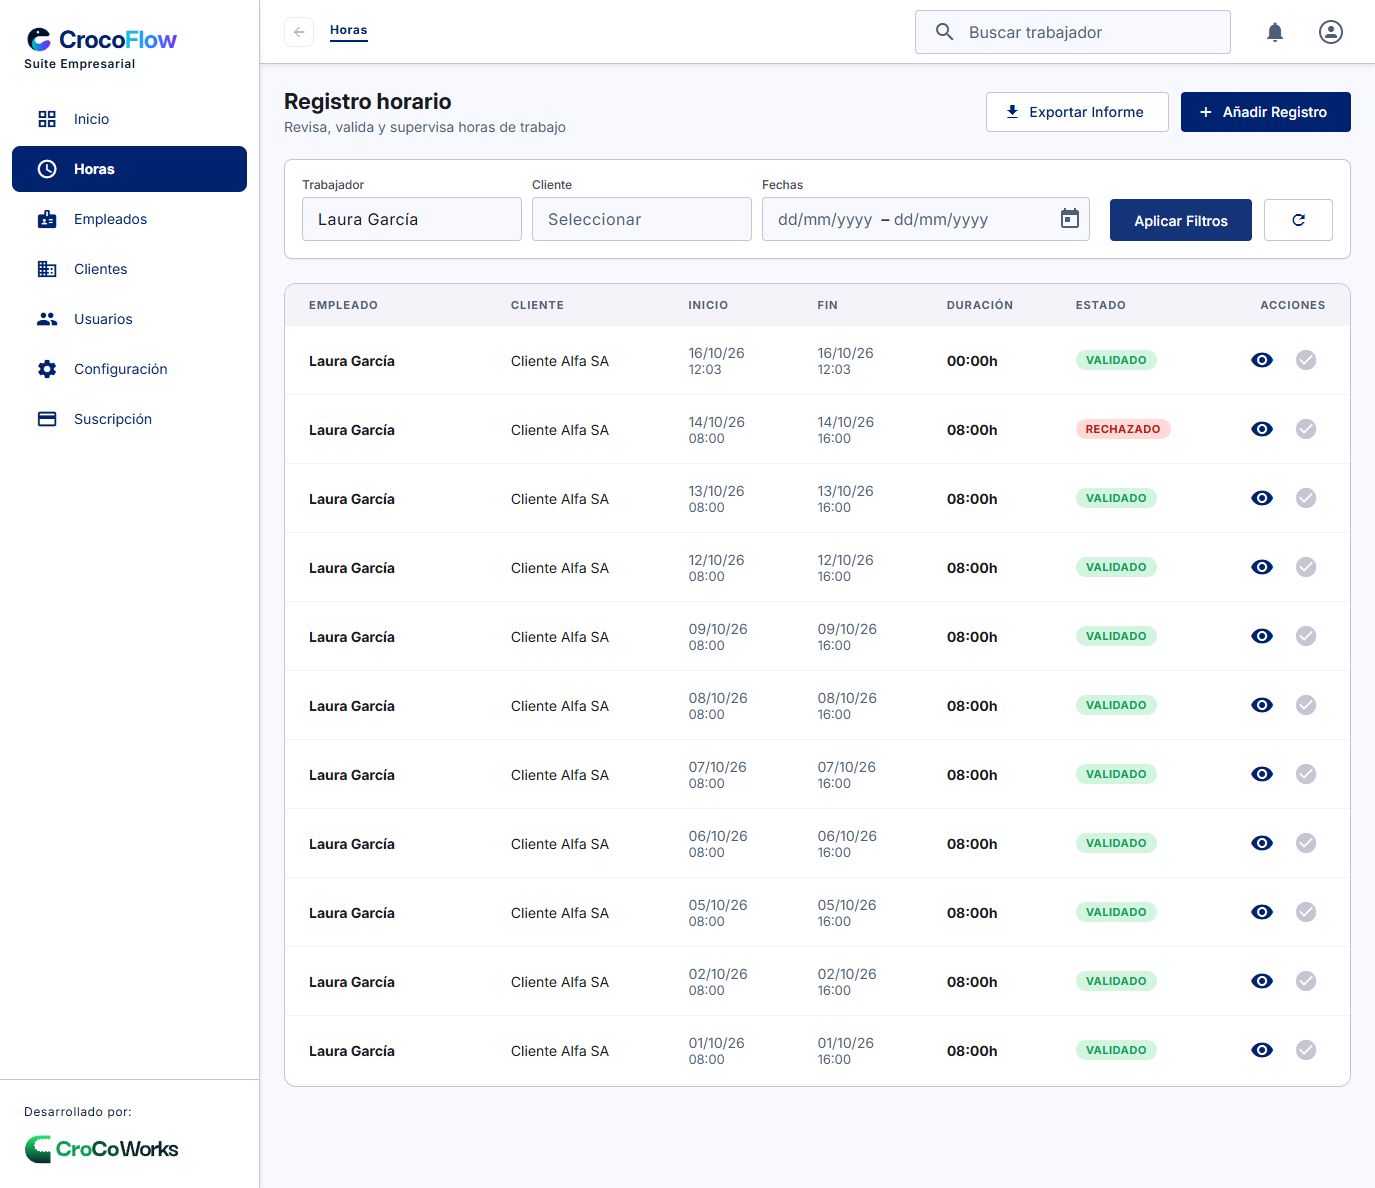Click the Horas breadcrumb link
The height and width of the screenshot is (1188, 1375).
[349, 30]
